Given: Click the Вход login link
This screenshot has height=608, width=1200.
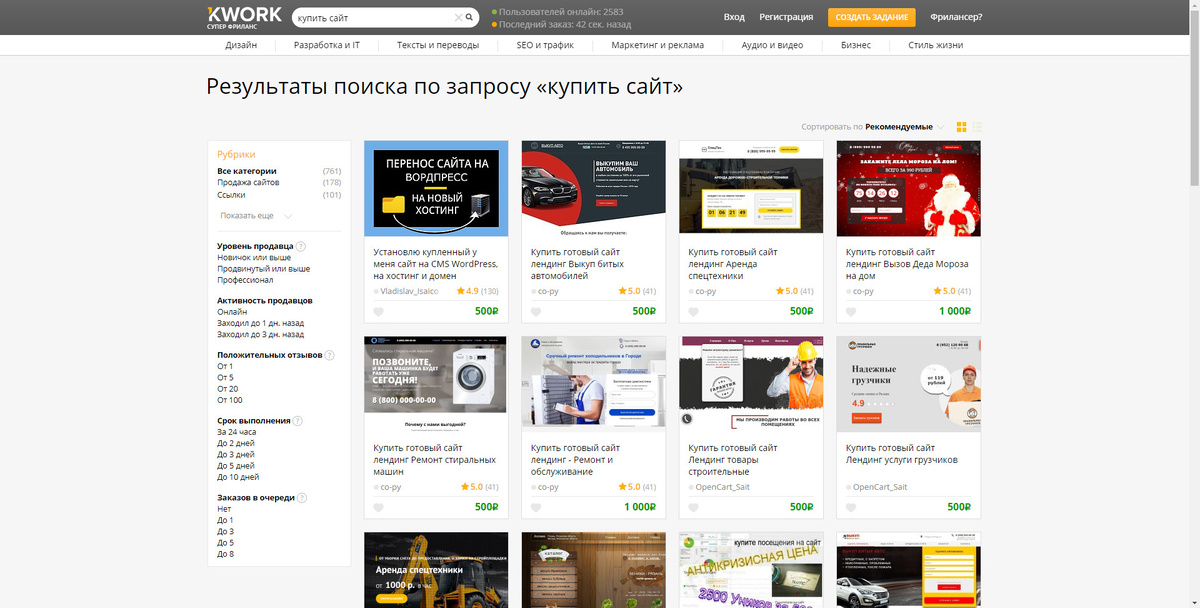Looking at the screenshot, I should click(x=734, y=17).
